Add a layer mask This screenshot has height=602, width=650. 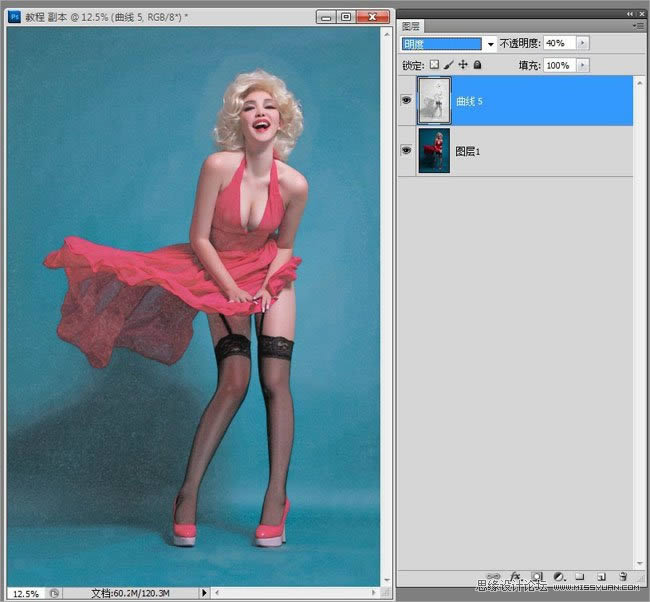(x=536, y=577)
